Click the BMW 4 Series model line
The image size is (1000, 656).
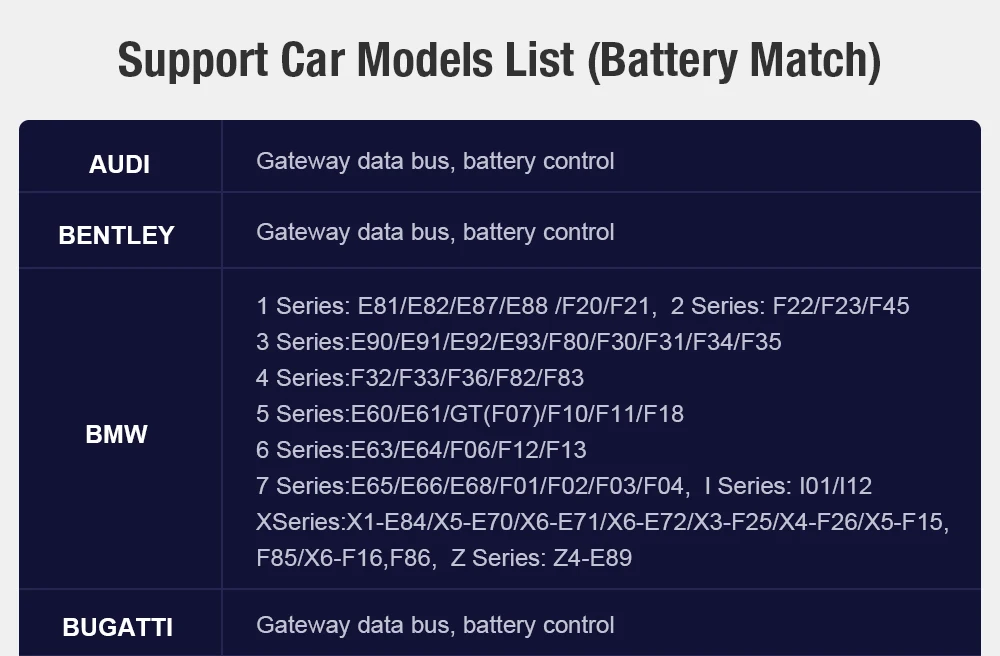(x=420, y=378)
